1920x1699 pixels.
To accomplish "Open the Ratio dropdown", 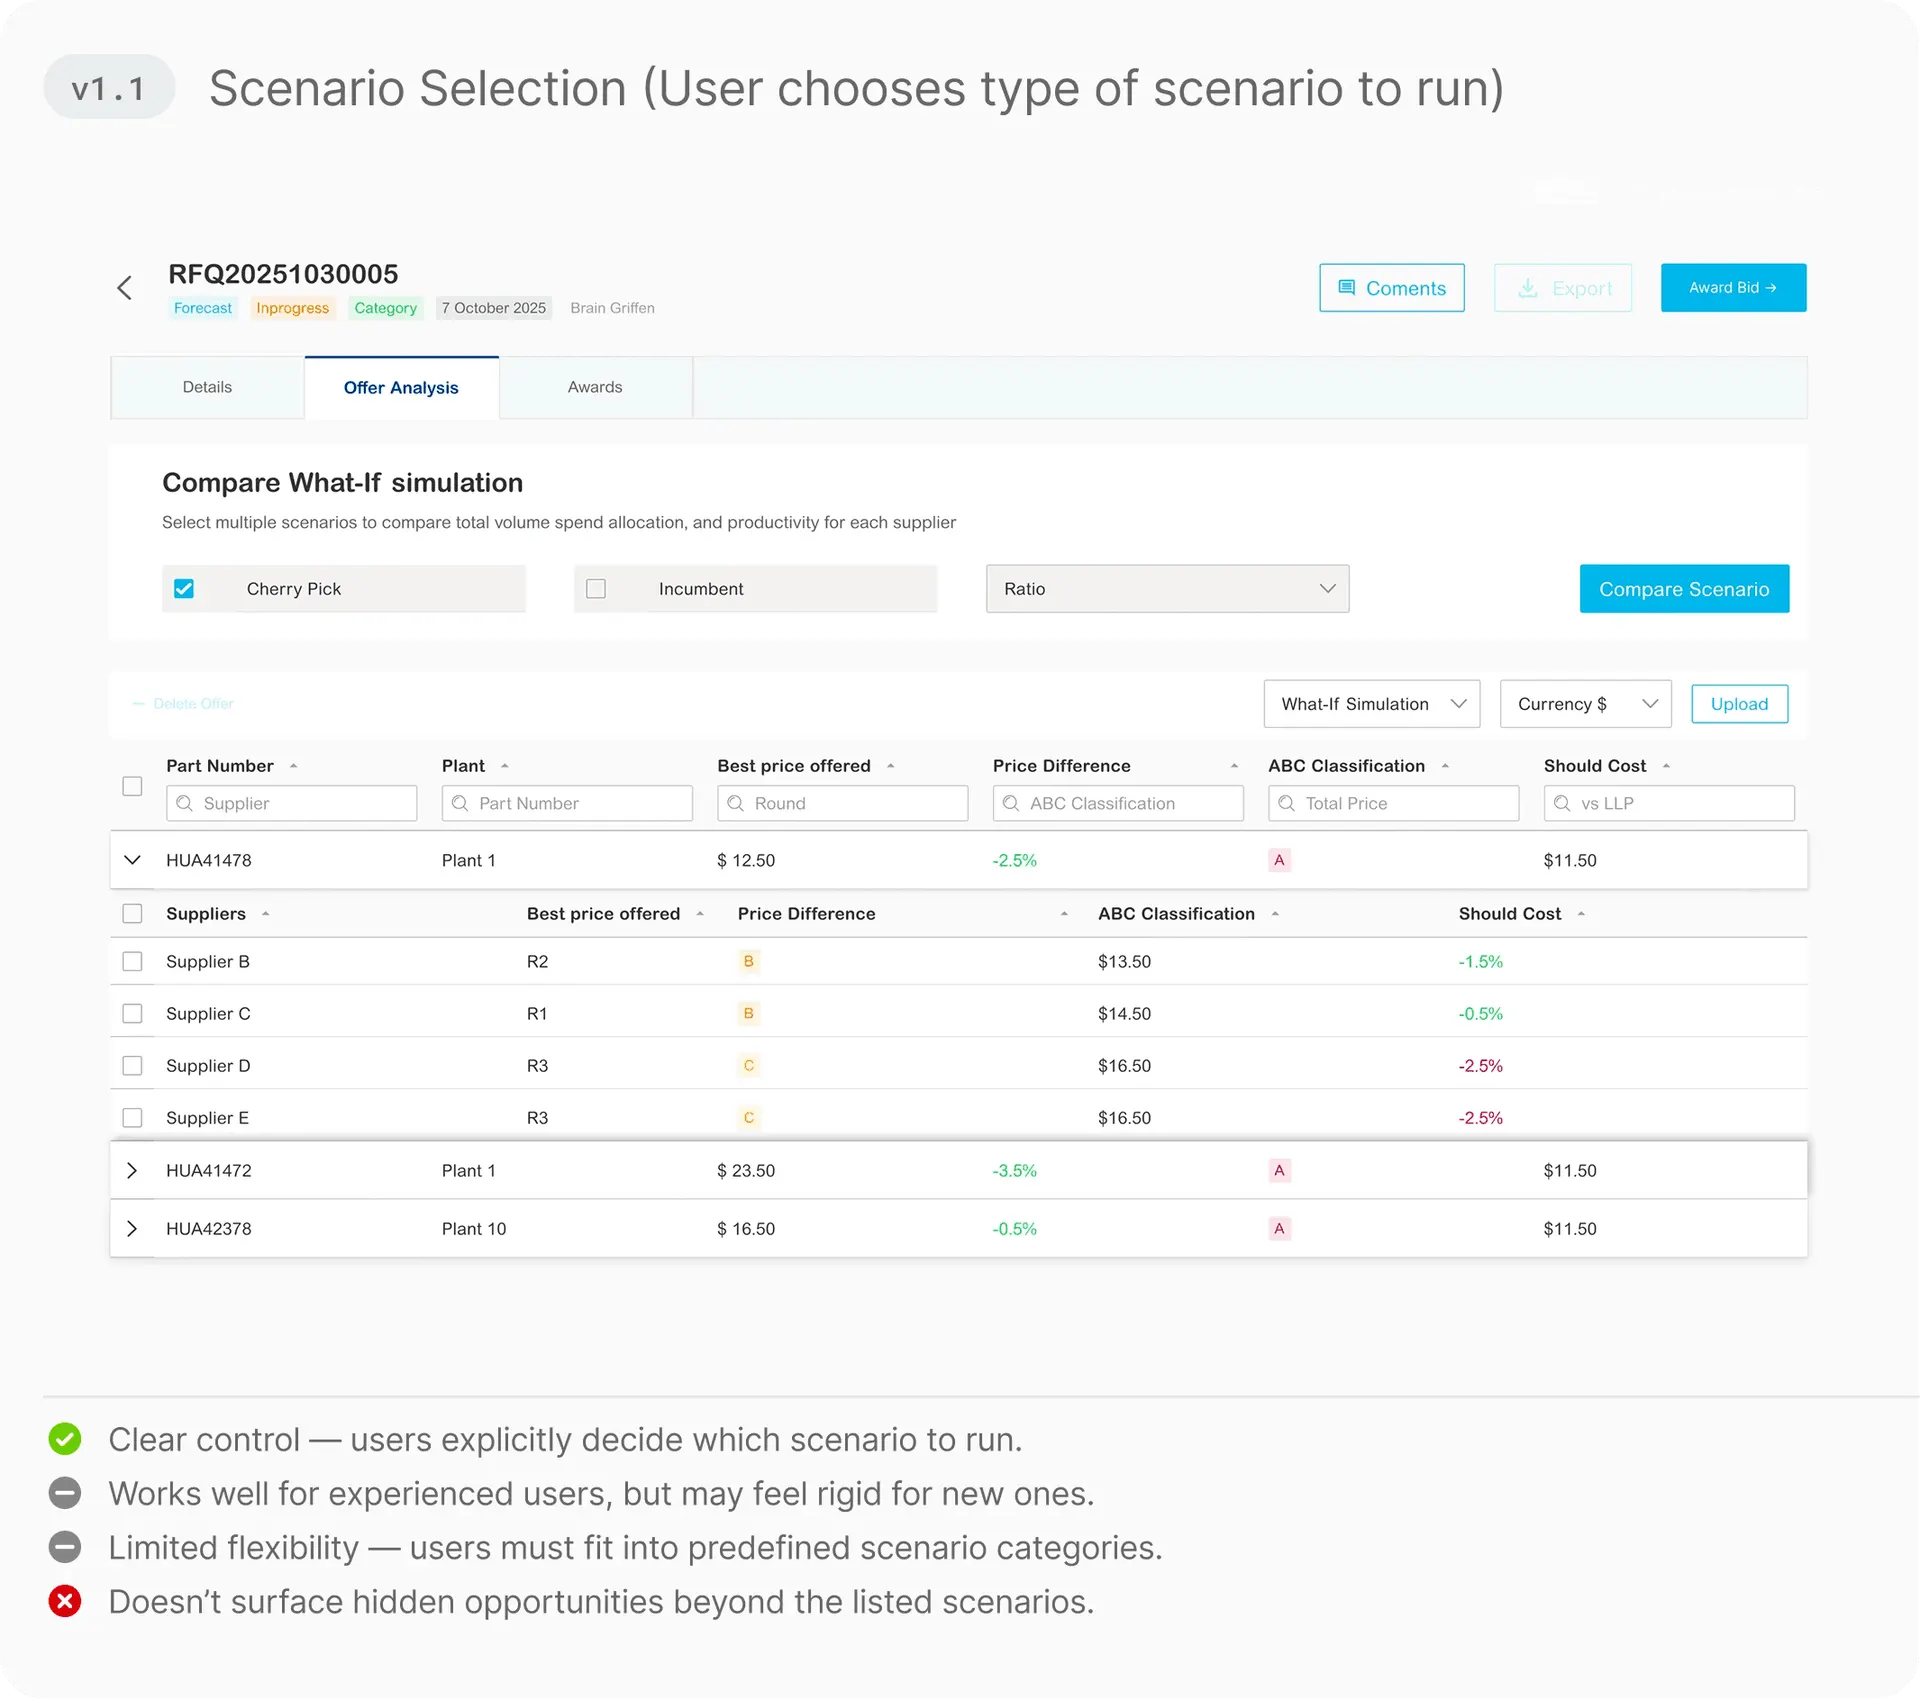I will (x=1167, y=589).
